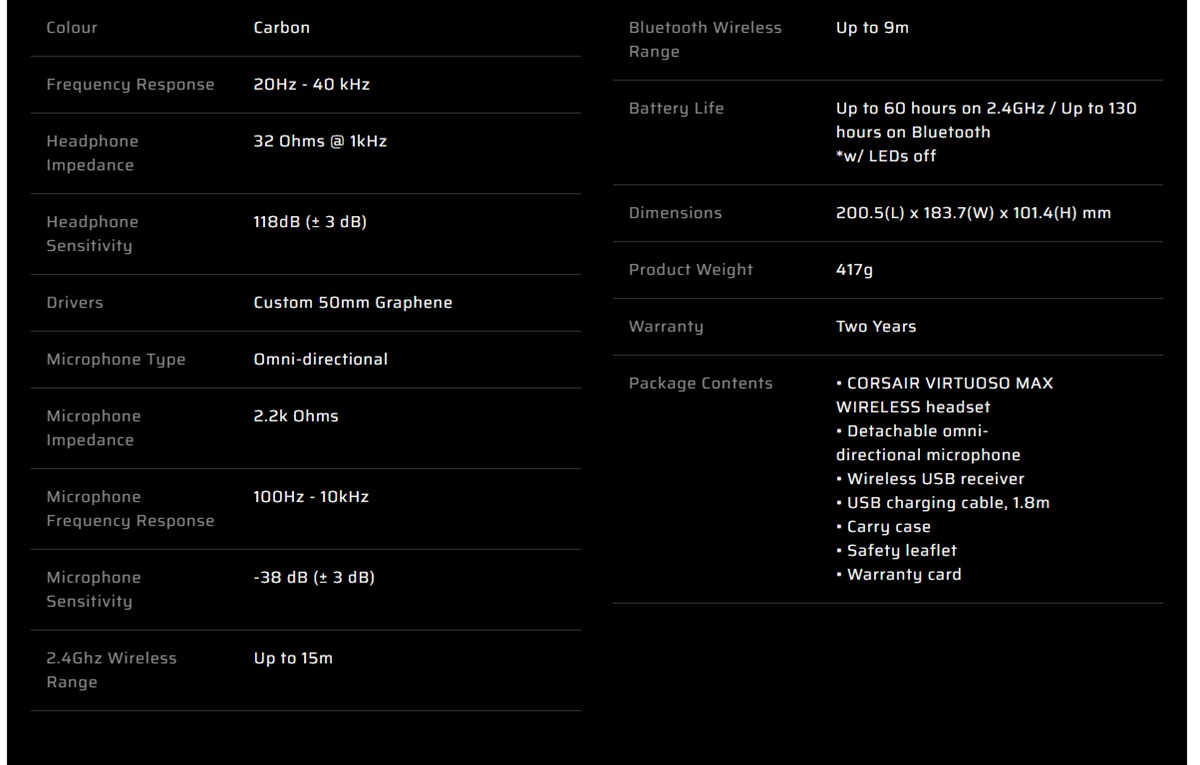Click the Headphone Impedance label
The image size is (1200, 765).
click(92, 153)
